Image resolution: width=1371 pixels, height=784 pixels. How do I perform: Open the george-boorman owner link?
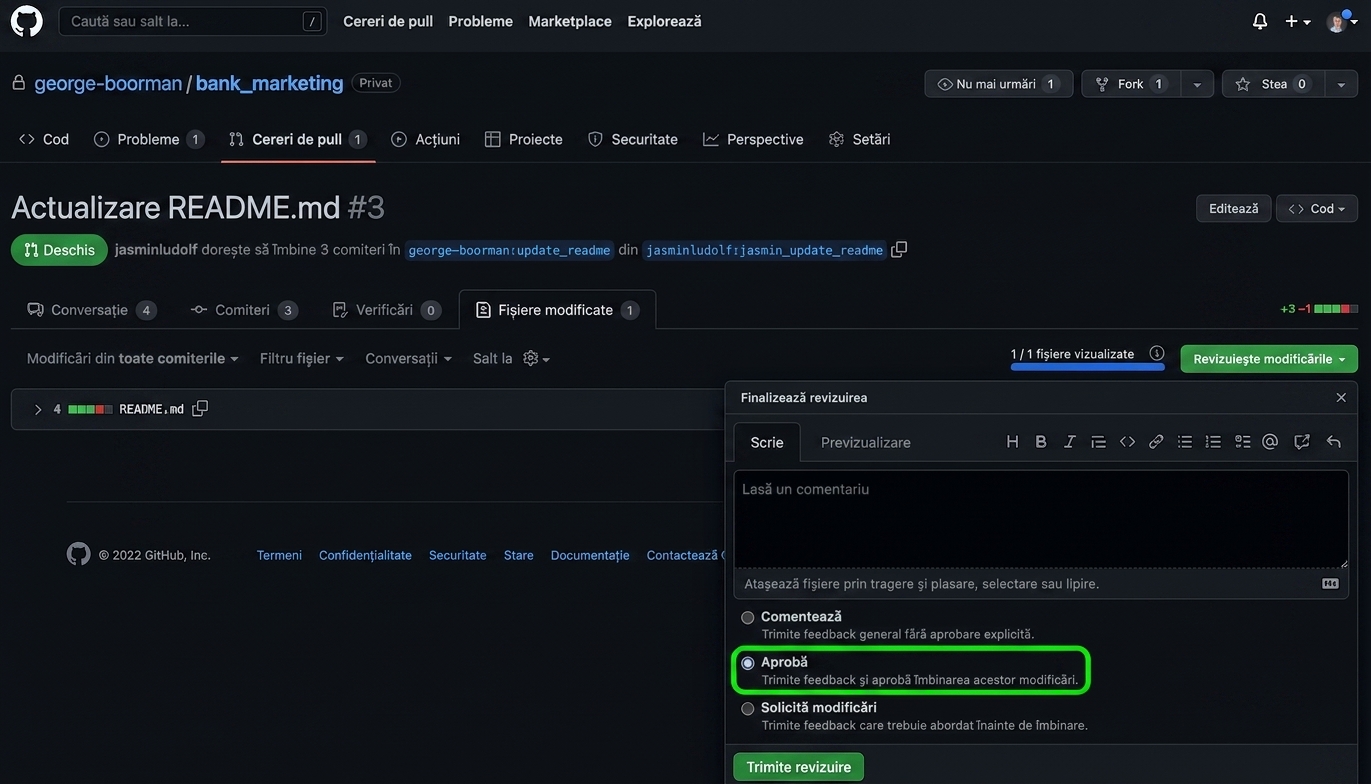coord(108,83)
